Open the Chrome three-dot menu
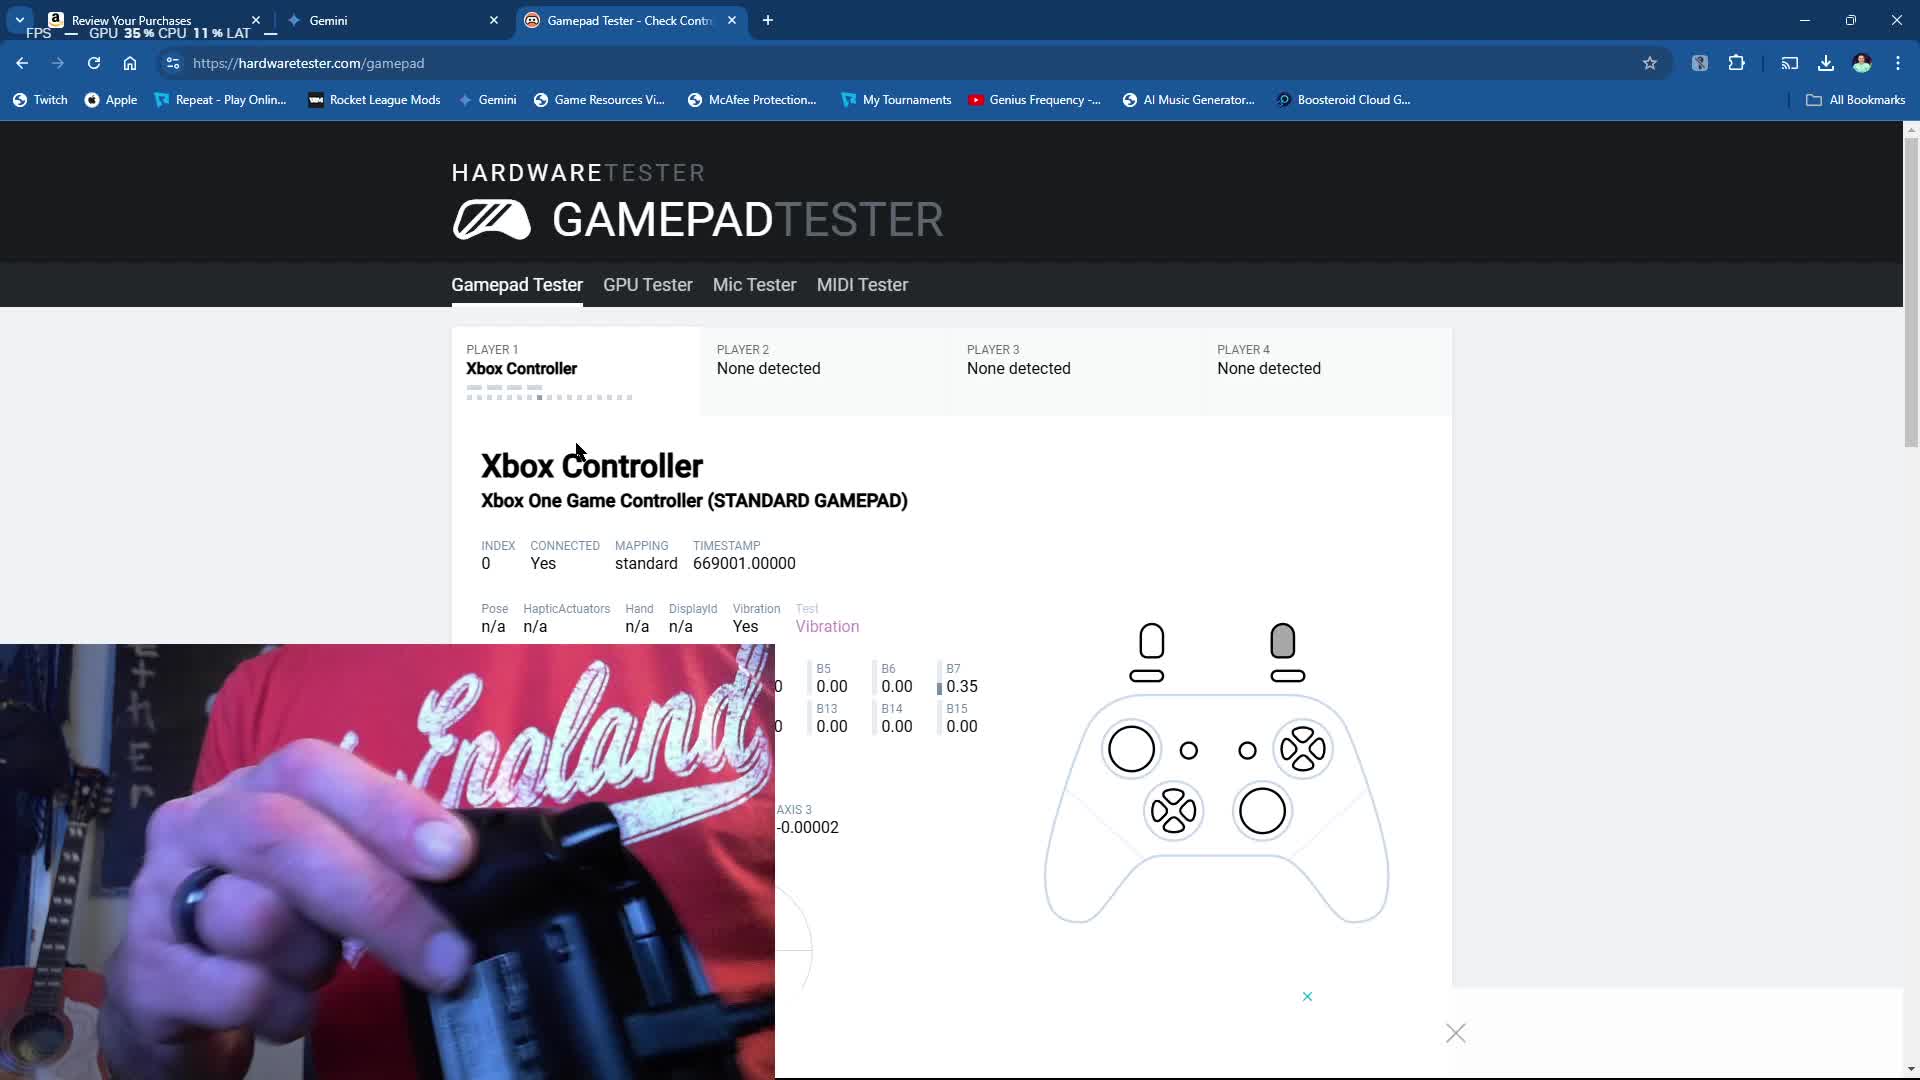Viewport: 1920px width, 1080px height. (1898, 63)
